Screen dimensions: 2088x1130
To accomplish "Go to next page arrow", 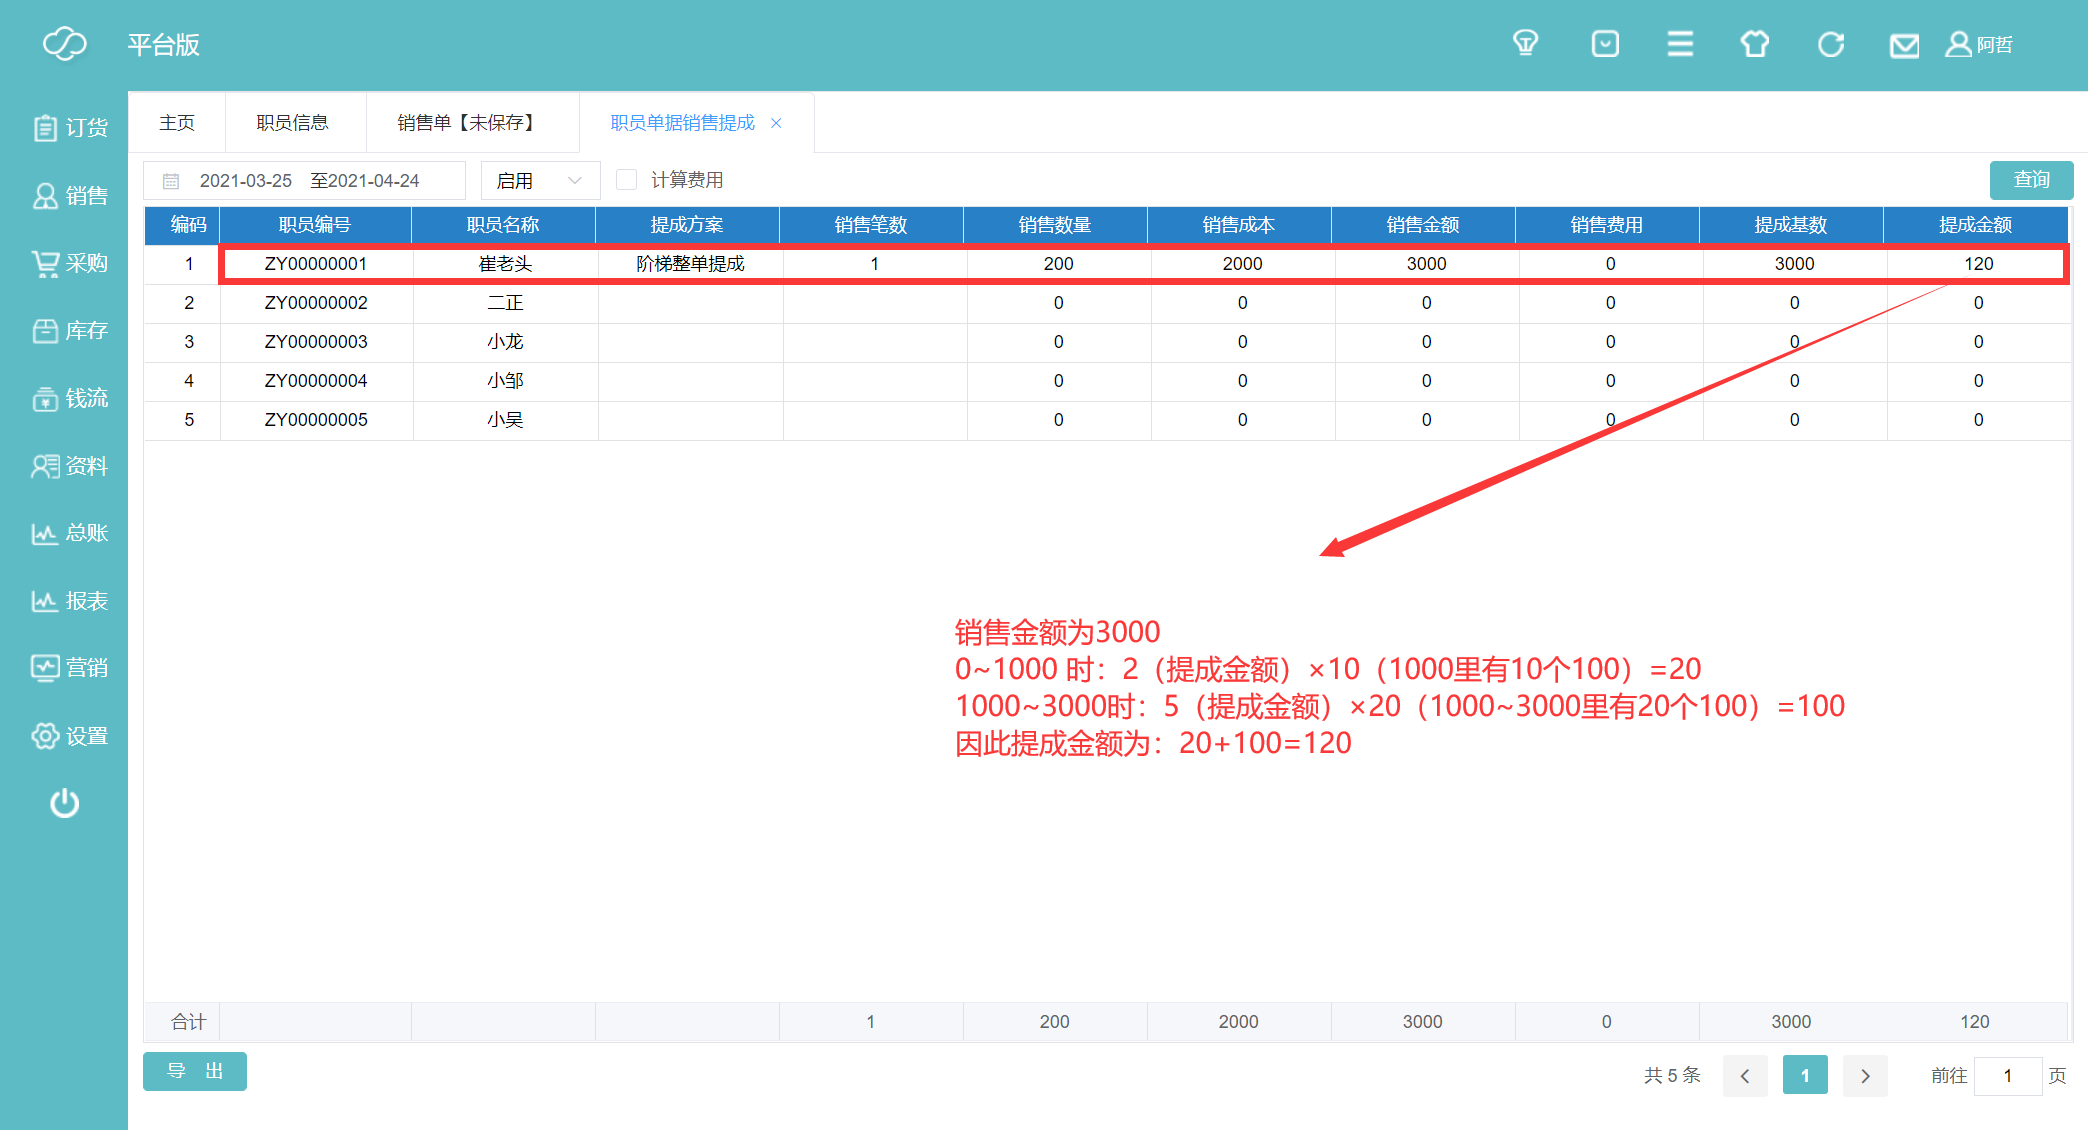I will click(x=1865, y=1076).
